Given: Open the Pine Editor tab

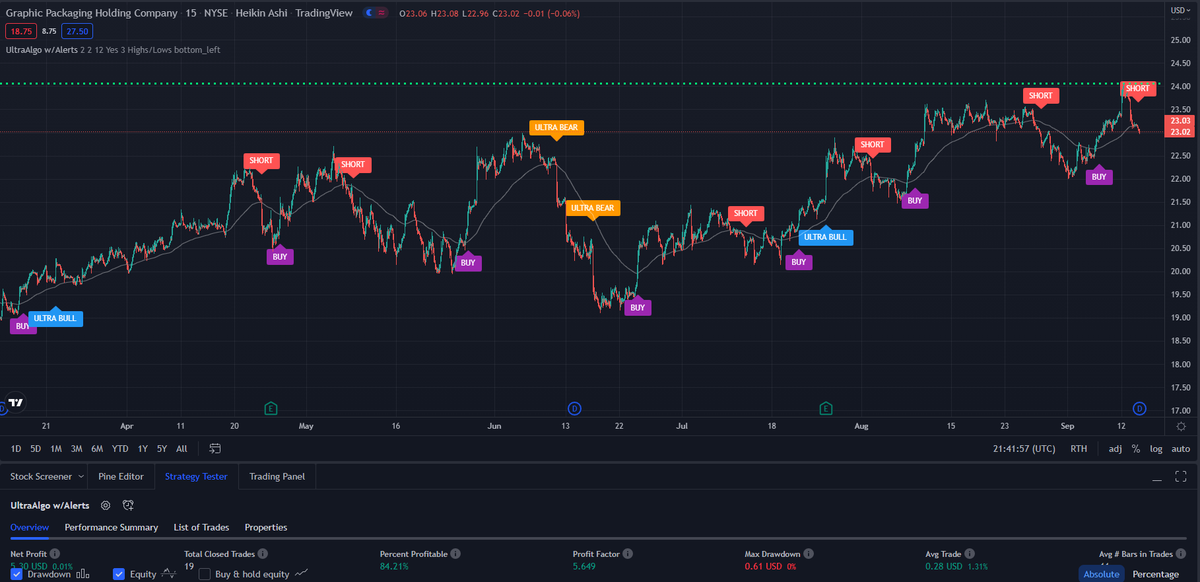Looking at the screenshot, I should point(122,477).
